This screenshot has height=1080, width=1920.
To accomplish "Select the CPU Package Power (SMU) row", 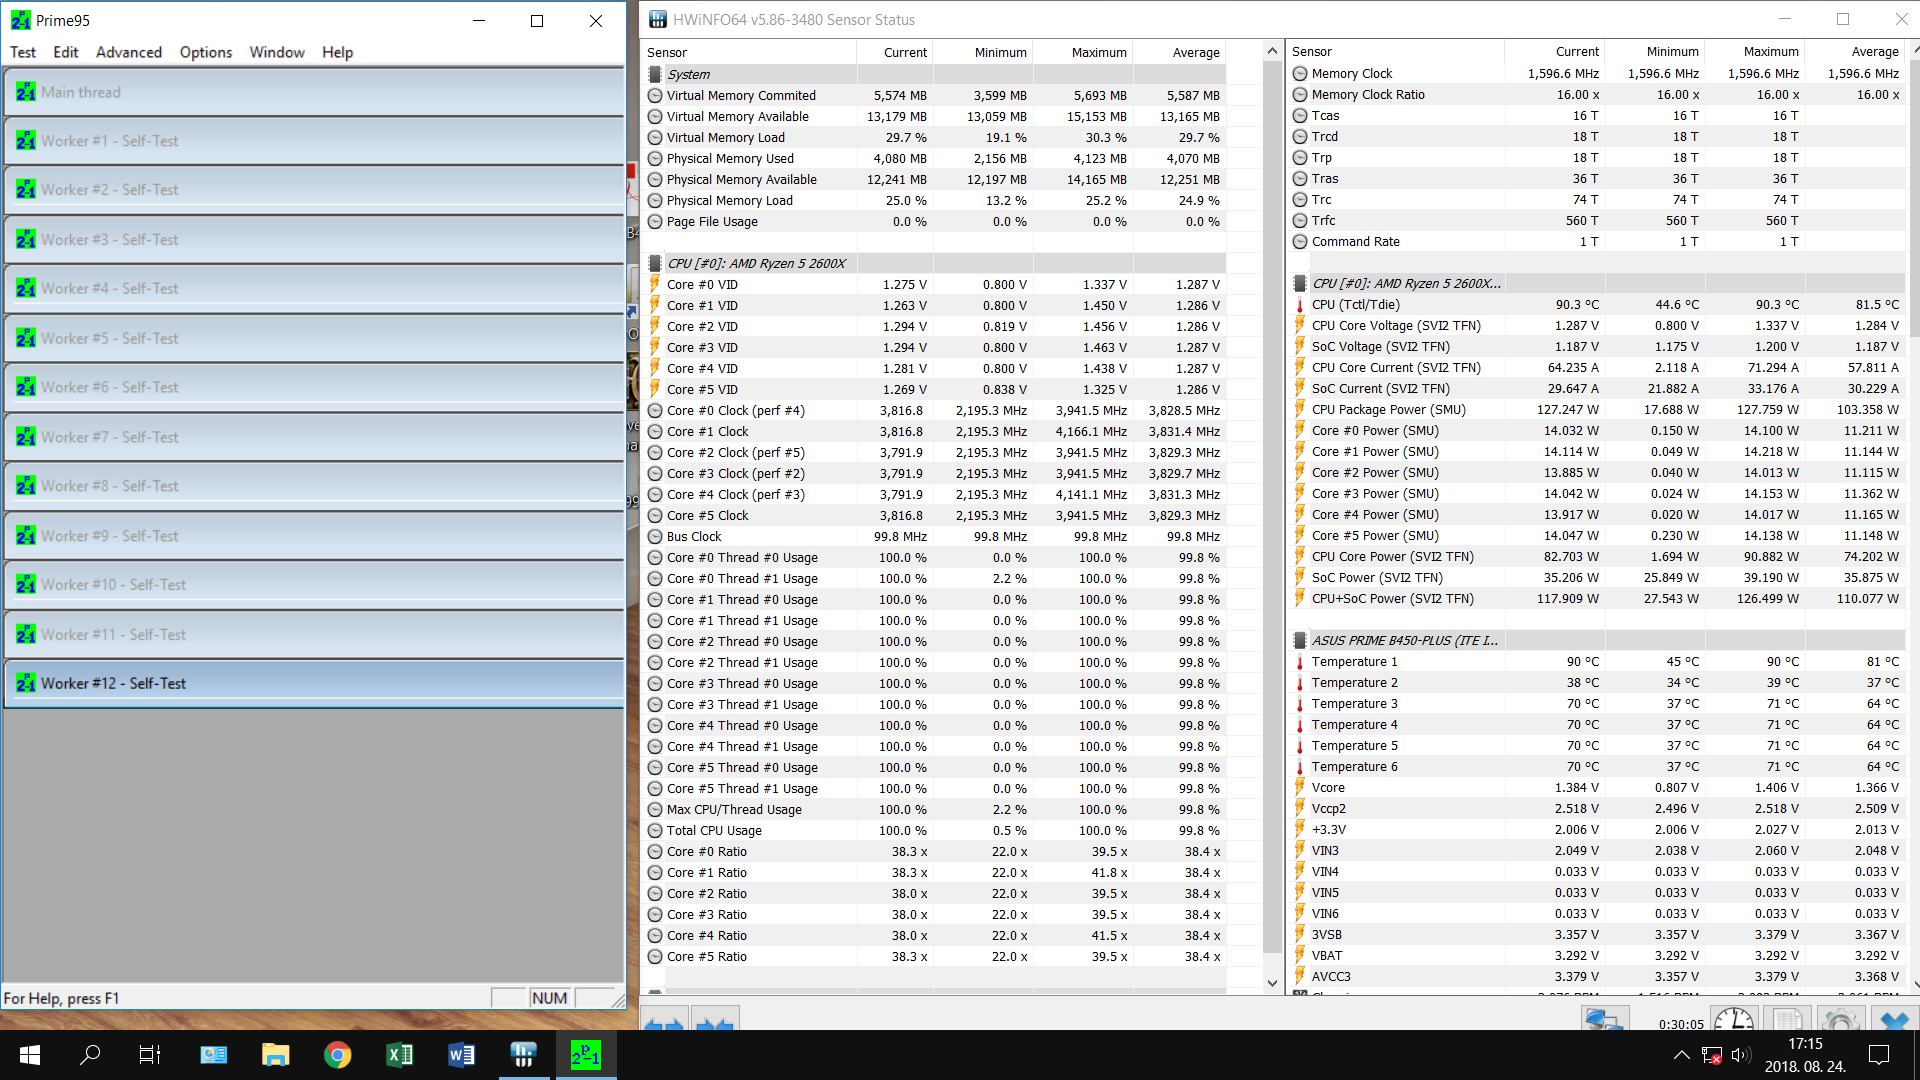I will 1597,410.
